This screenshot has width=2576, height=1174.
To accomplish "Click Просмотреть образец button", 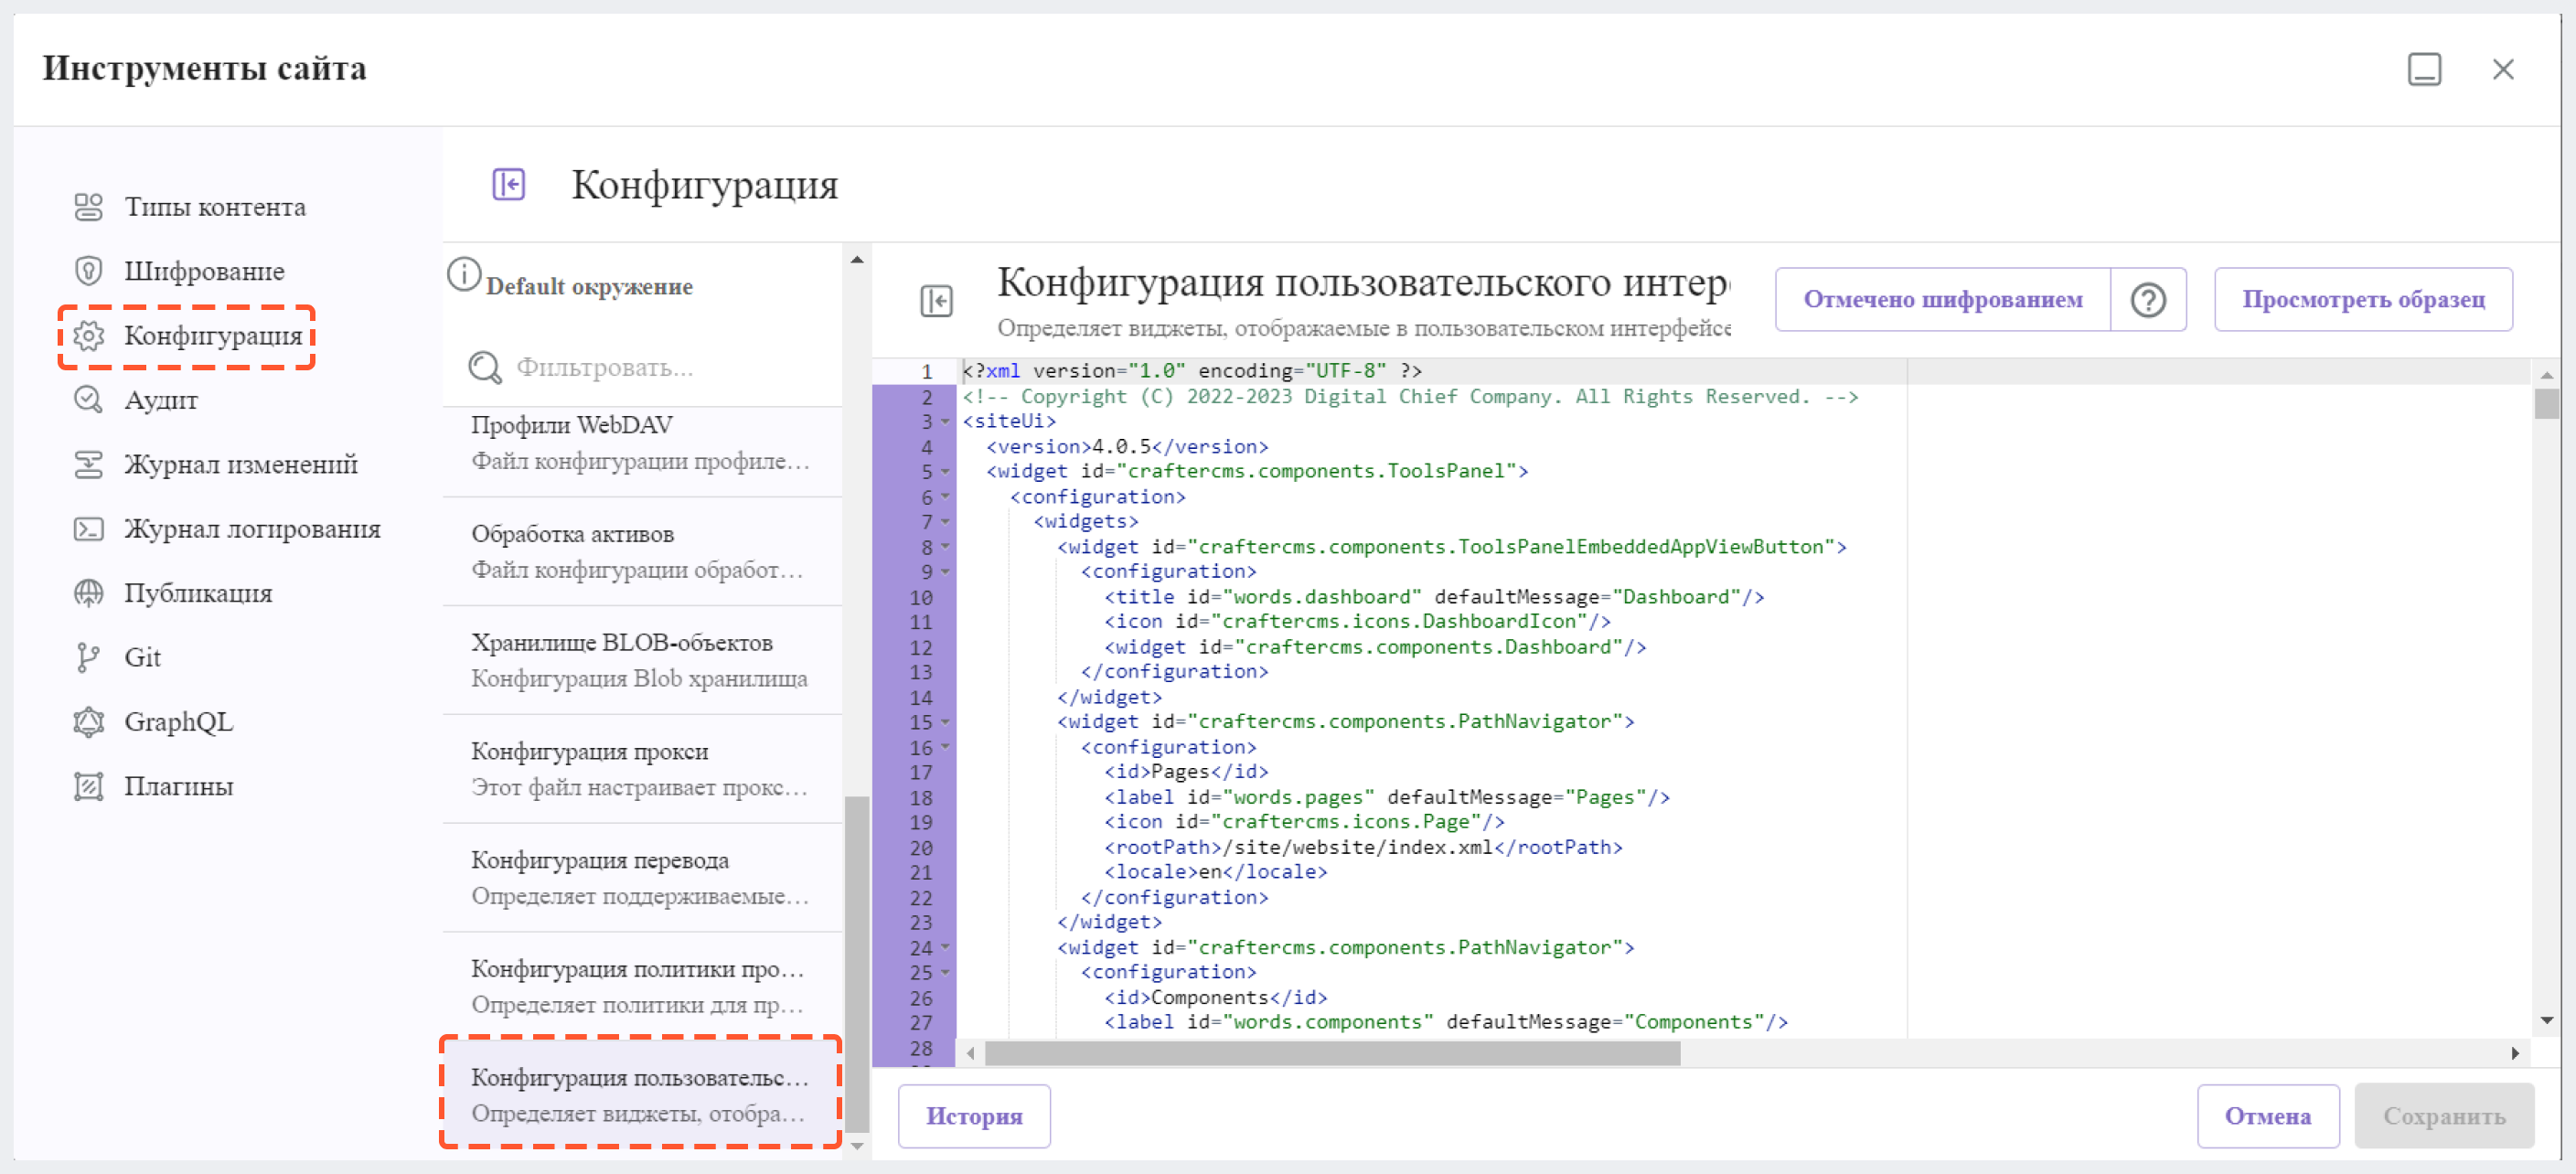I will click(2363, 300).
